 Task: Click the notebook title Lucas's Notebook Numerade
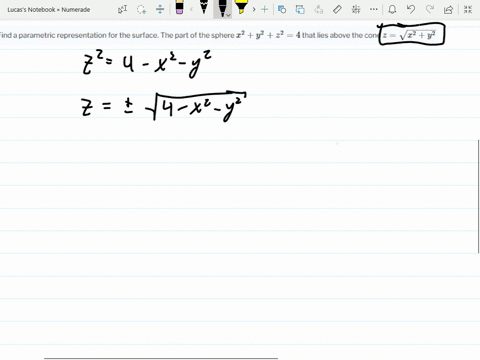pyautogui.click(x=49, y=10)
